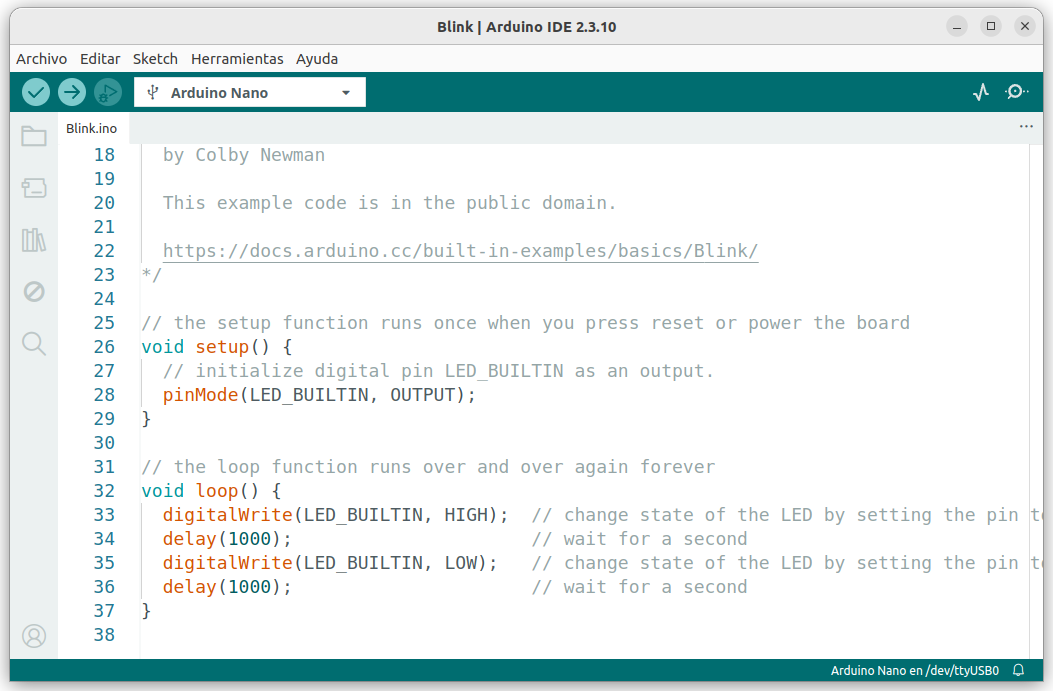Click line number 26

(104, 347)
